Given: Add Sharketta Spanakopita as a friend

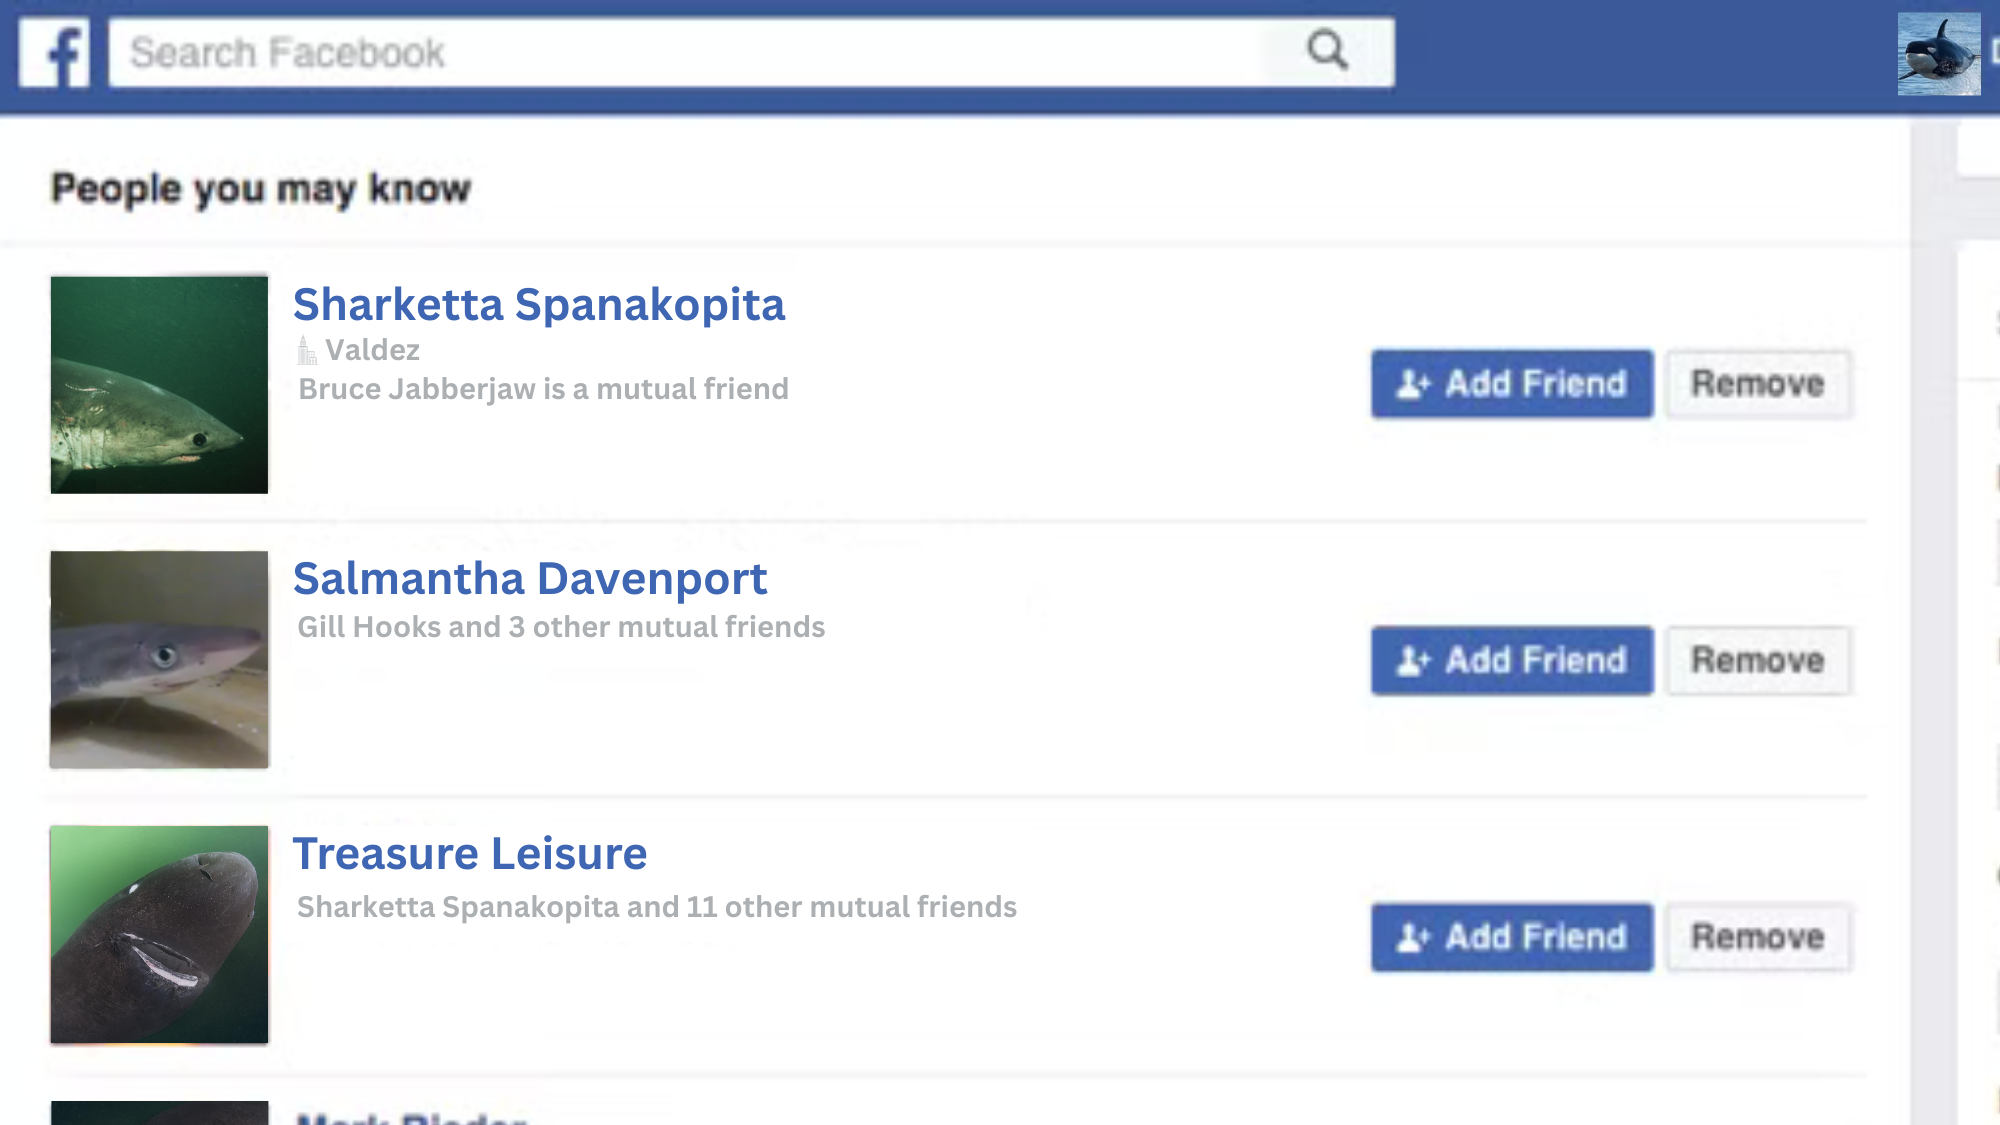Looking at the screenshot, I should point(1511,384).
